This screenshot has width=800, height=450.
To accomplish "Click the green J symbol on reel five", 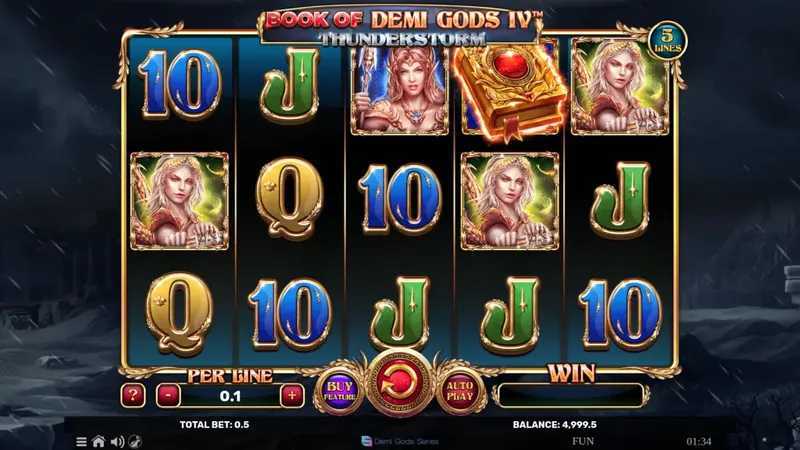I will [x=620, y=199].
